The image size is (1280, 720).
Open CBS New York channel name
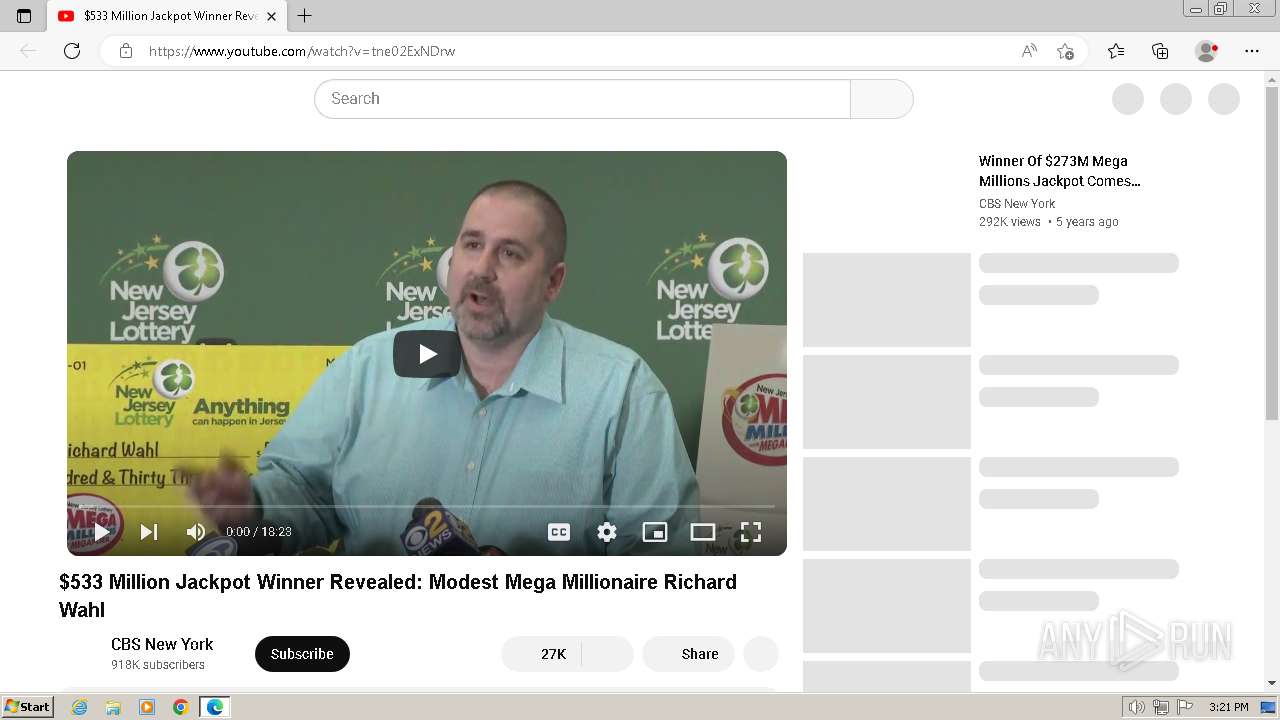click(x=162, y=644)
